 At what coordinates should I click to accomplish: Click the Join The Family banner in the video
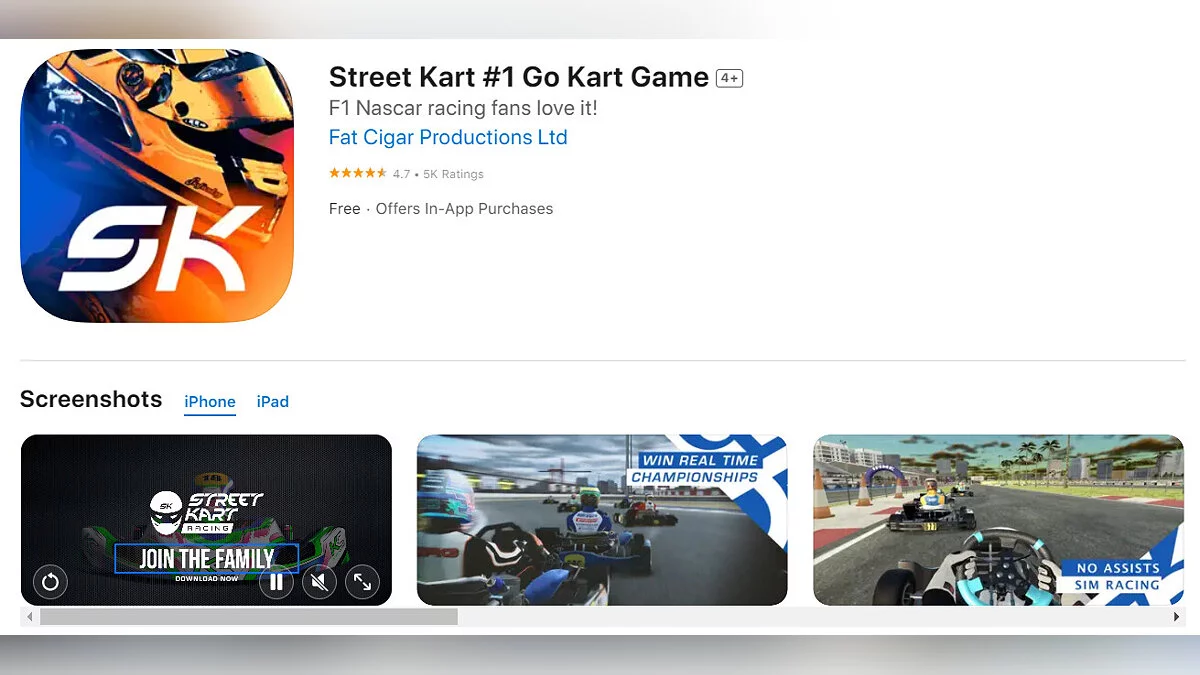point(207,559)
